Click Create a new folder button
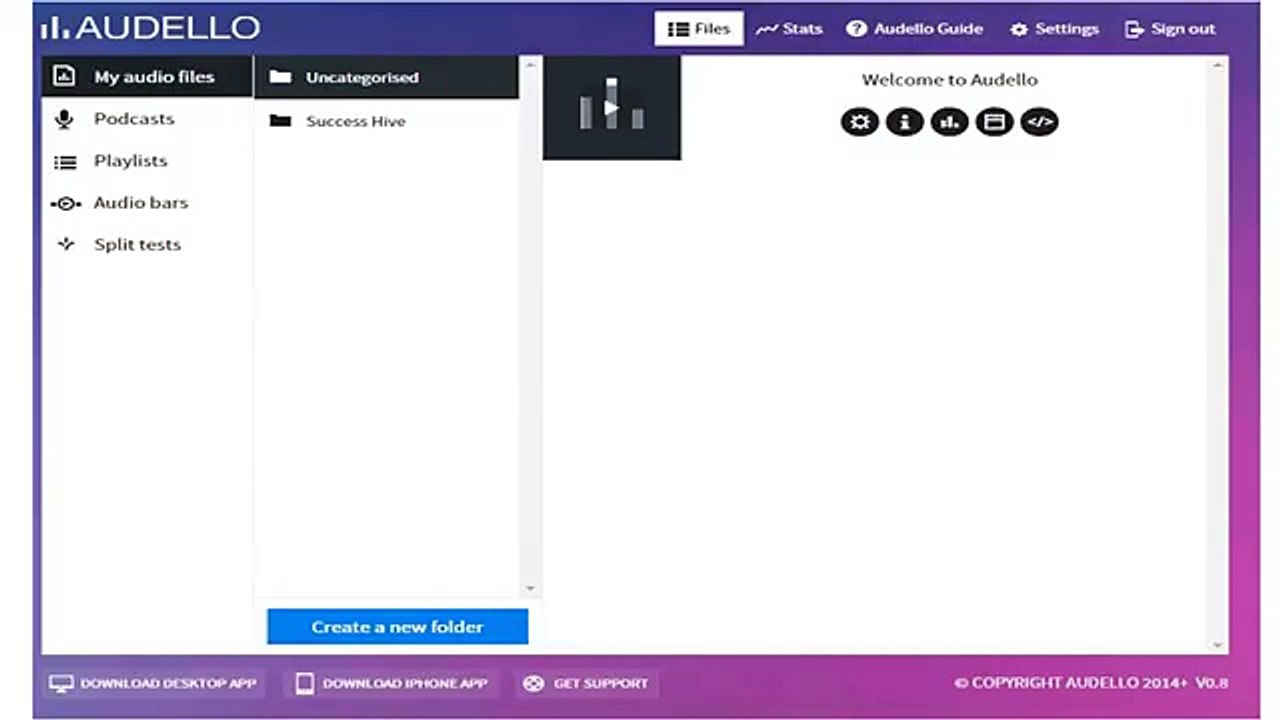 (397, 627)
